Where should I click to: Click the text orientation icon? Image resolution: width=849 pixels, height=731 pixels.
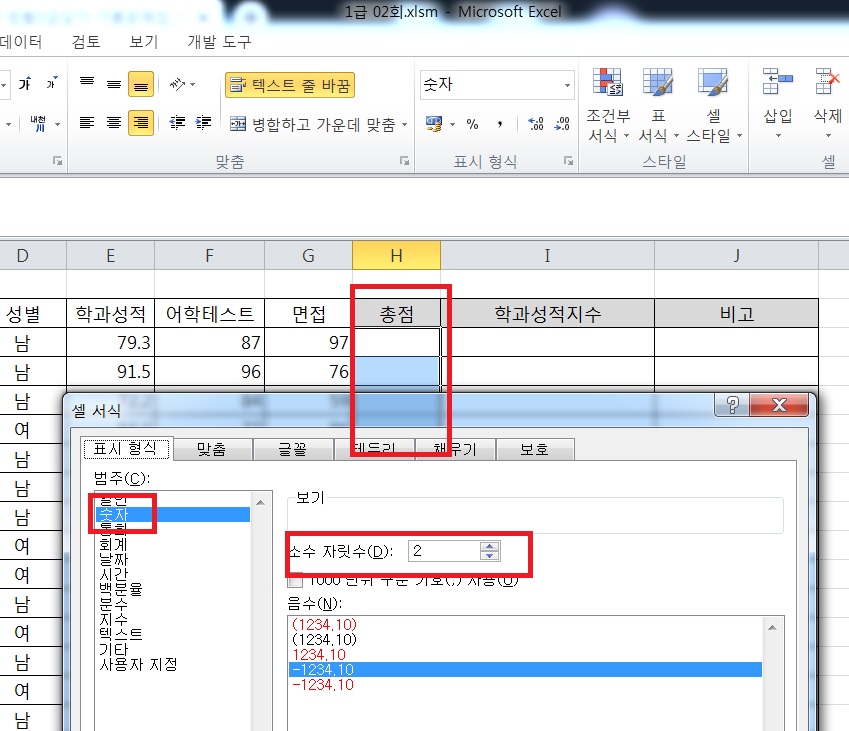click(177, 85)
